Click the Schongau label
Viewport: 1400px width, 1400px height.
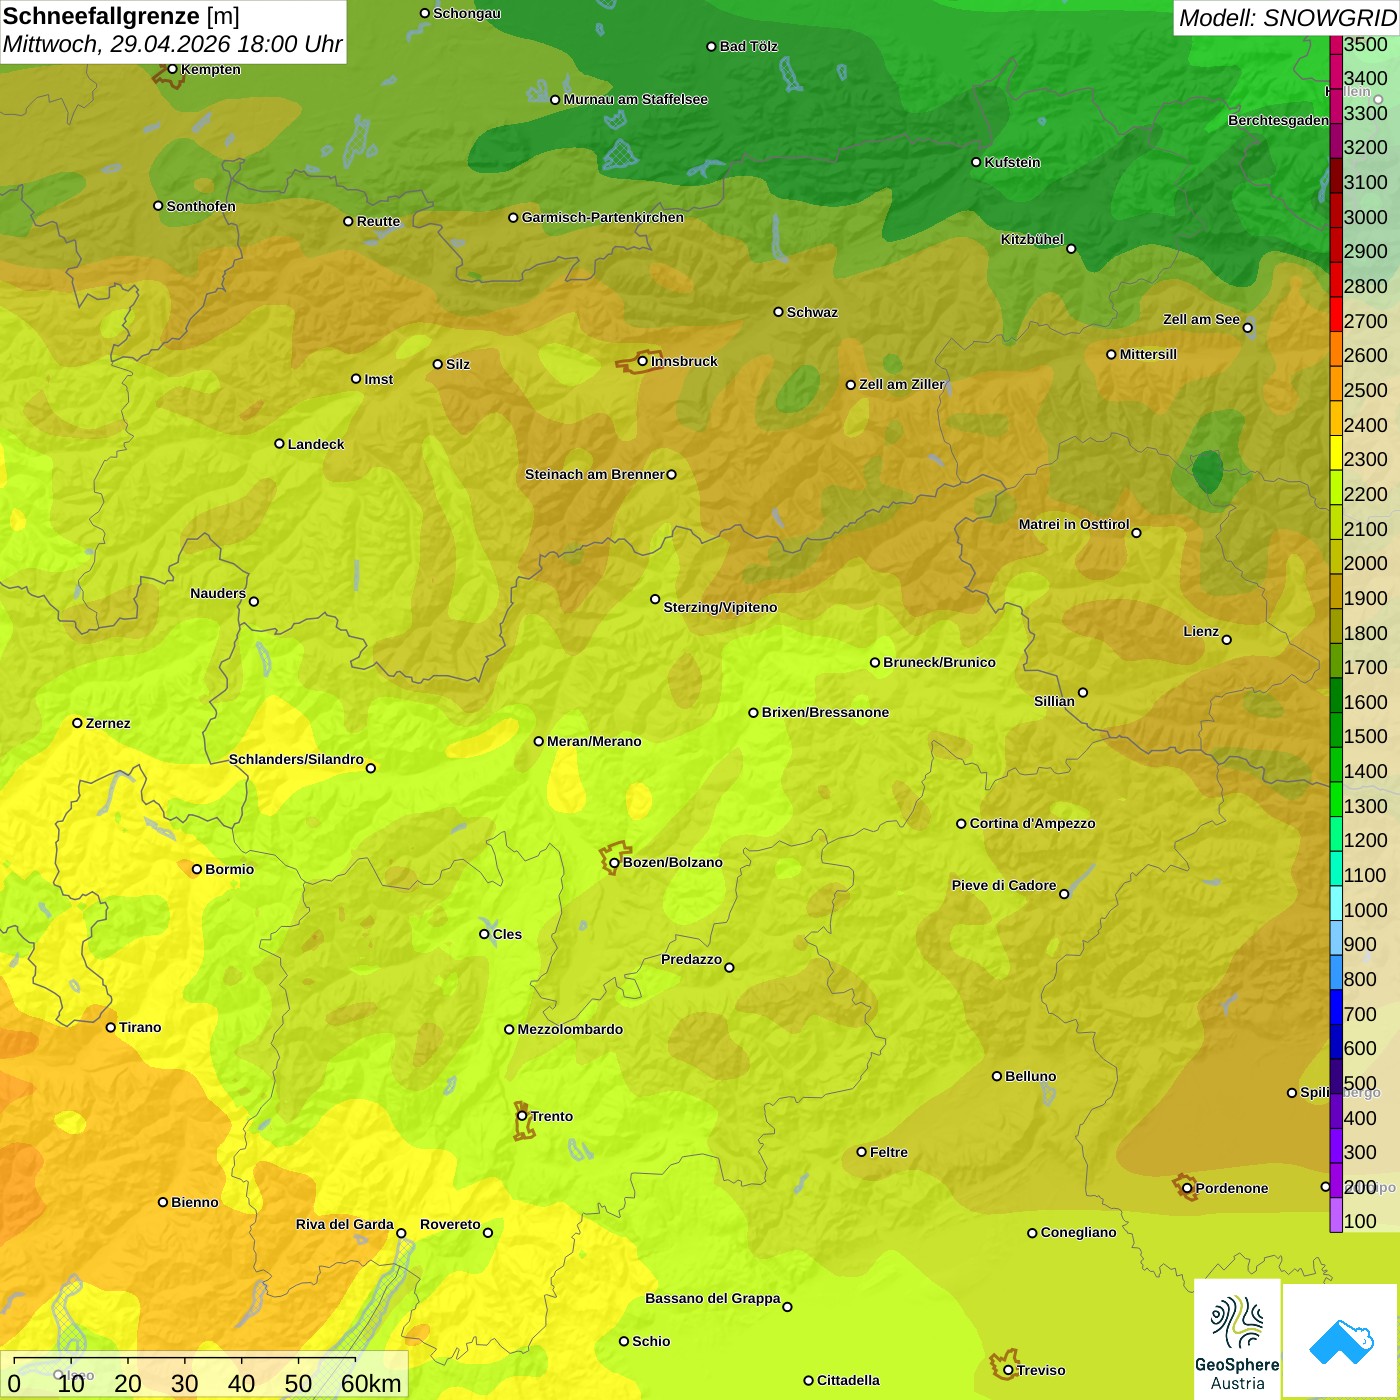pyautogui.click(x=467, y=13)
